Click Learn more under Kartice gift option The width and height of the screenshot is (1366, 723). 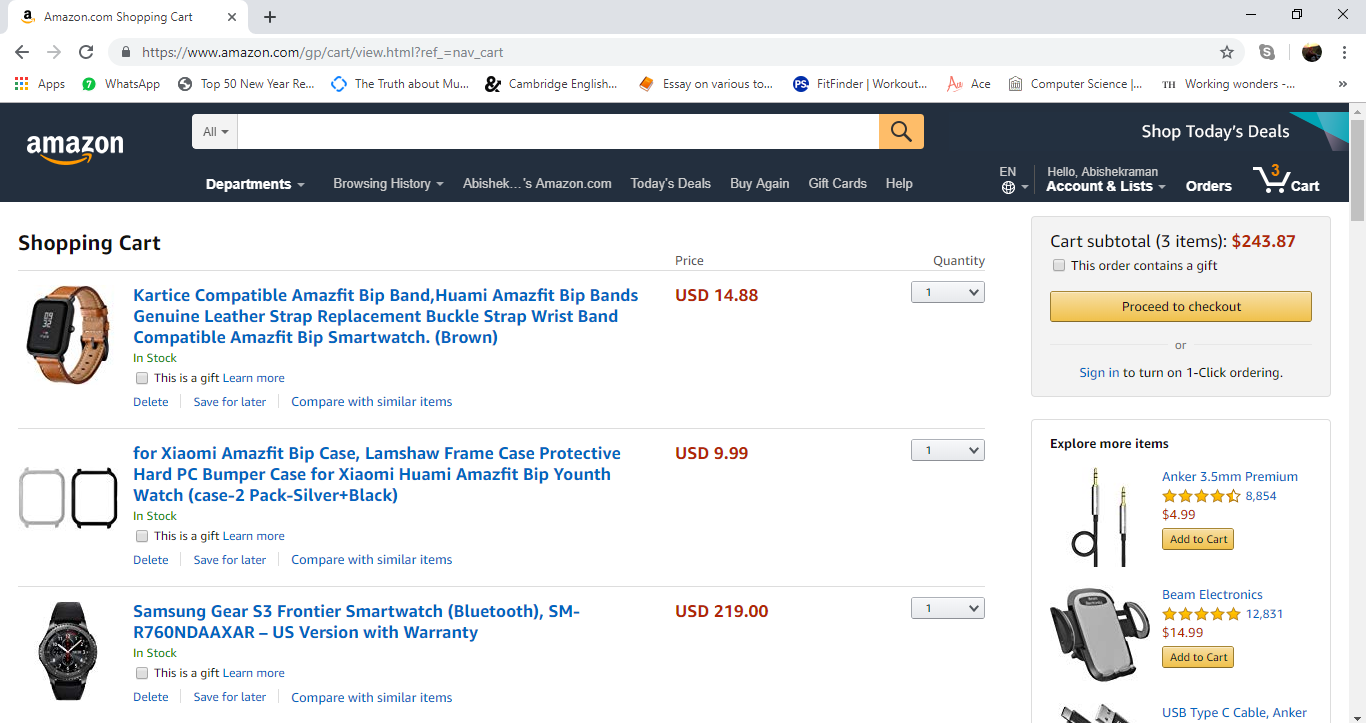coord(254,378)
